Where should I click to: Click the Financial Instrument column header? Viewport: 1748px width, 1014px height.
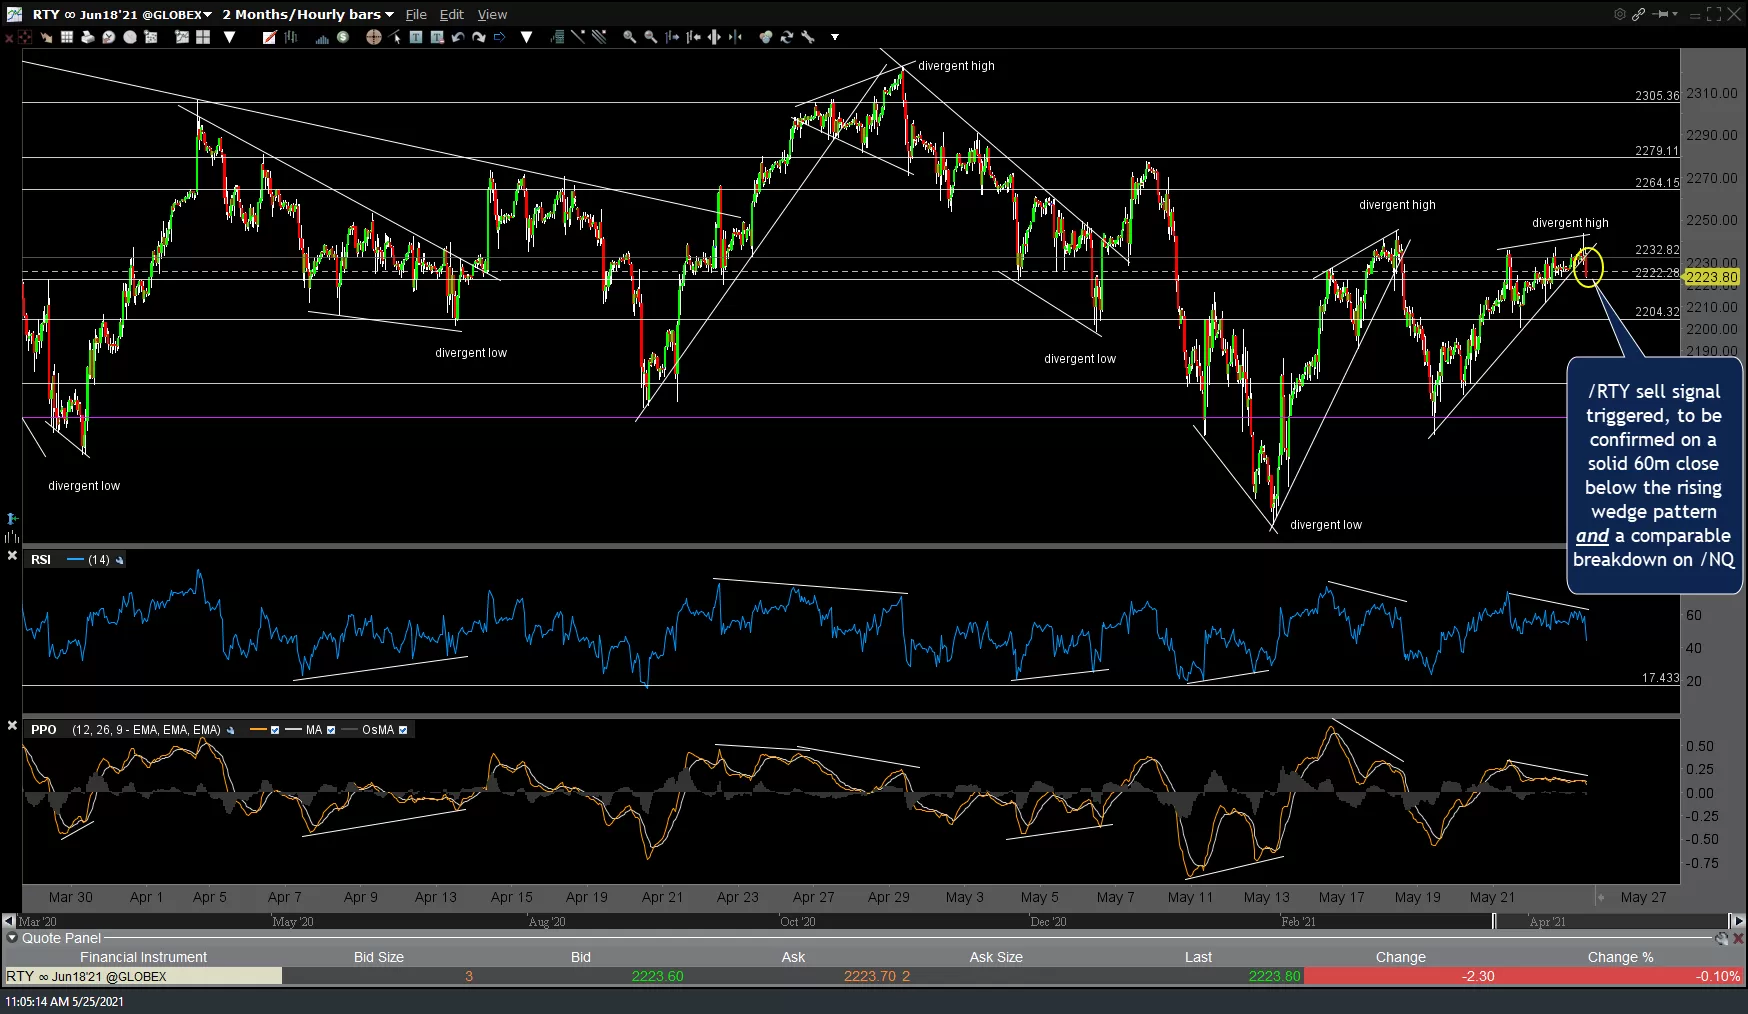click(143, 957)
